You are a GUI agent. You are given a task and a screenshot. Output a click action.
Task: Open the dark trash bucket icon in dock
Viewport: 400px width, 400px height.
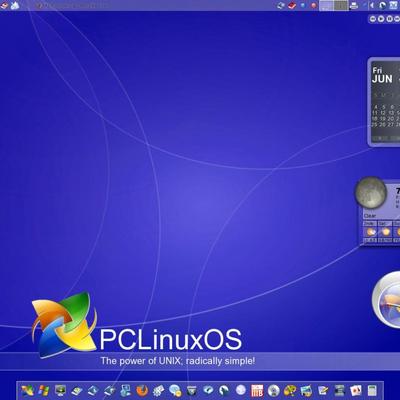pyautogui.click(x=191, y=390)
